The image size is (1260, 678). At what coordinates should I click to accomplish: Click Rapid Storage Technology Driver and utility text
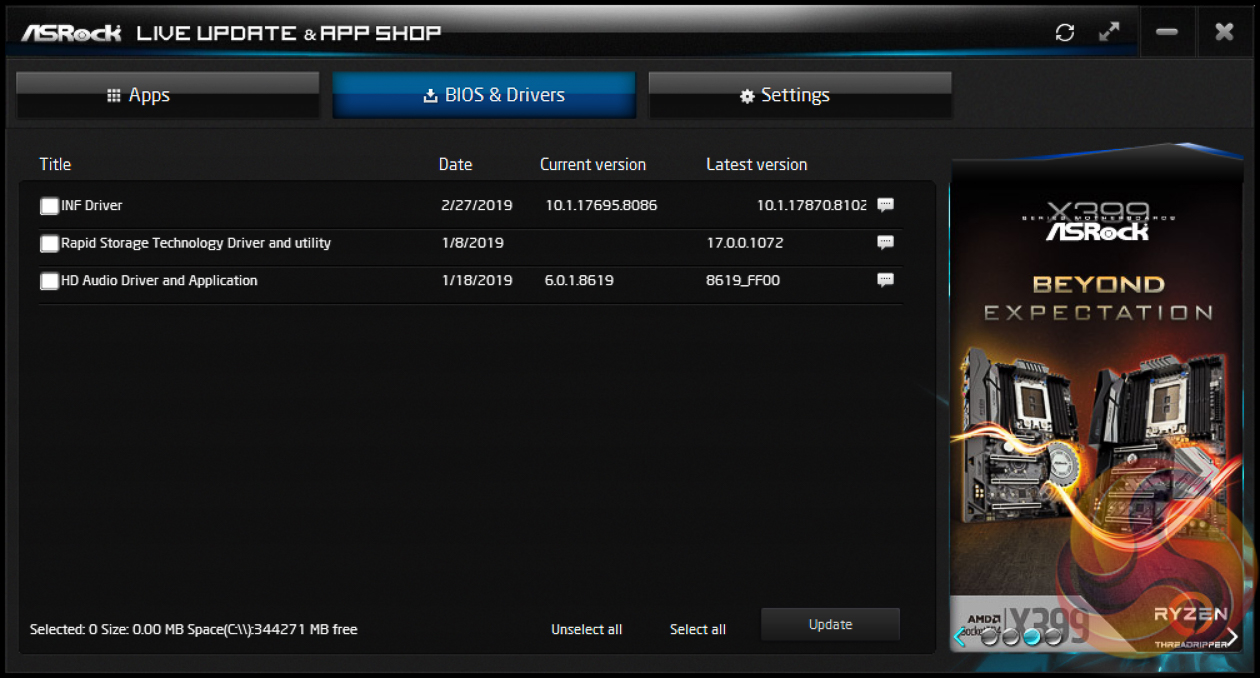[196, 243]
